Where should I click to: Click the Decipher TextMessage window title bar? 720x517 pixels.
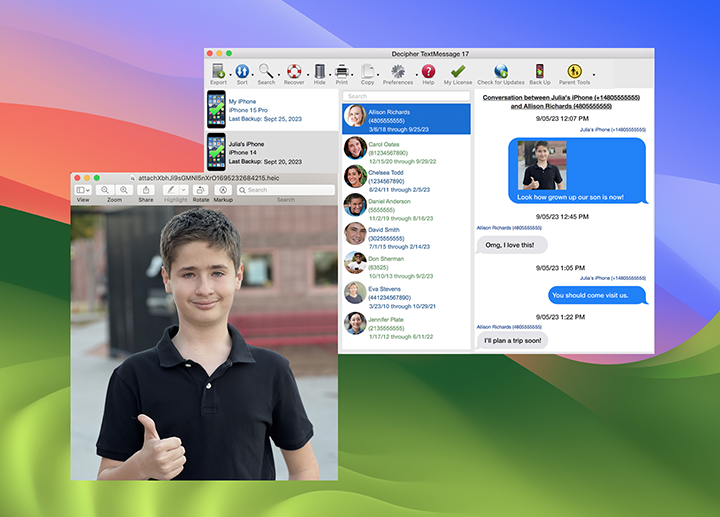click(430, 54)
